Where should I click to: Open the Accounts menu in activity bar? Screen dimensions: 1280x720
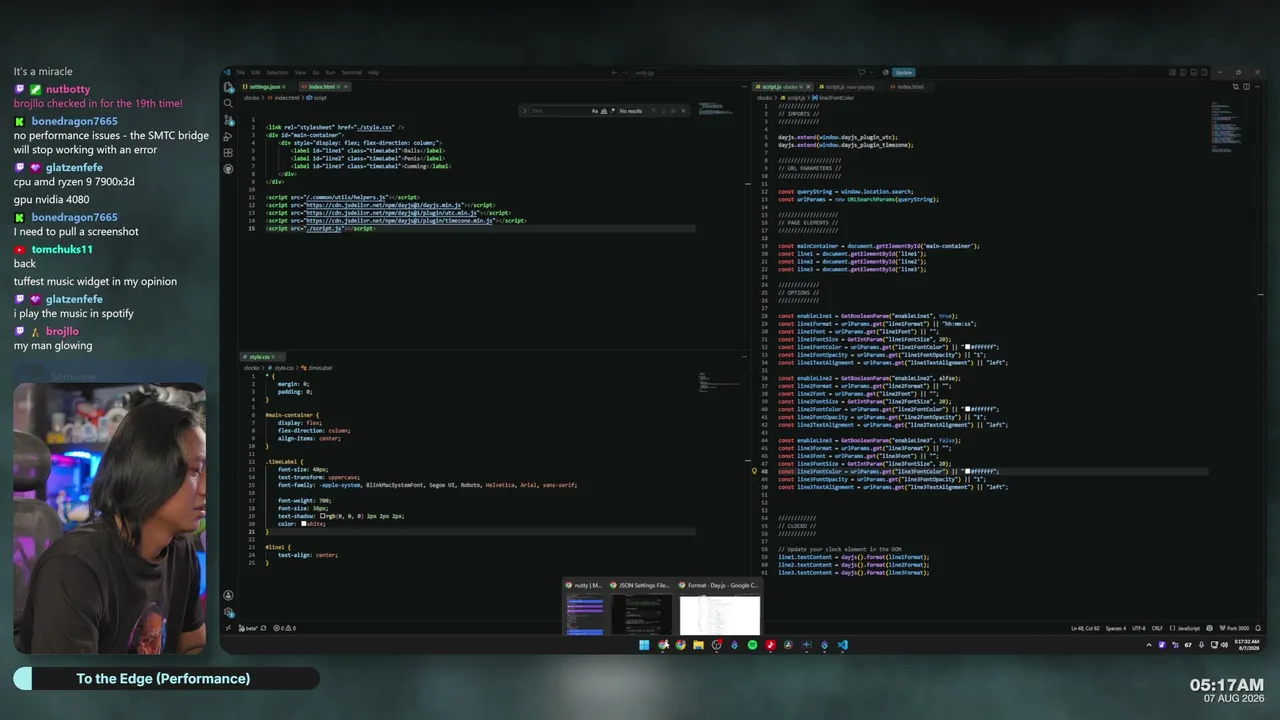click(228, 596)
